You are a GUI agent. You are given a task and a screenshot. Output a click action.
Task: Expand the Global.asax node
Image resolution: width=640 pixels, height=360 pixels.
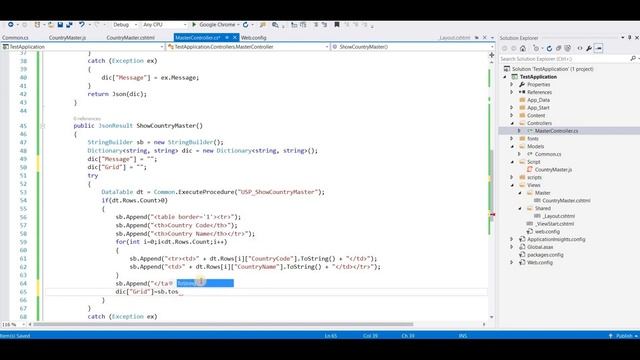pyautogui.click(x=512, y=247)
